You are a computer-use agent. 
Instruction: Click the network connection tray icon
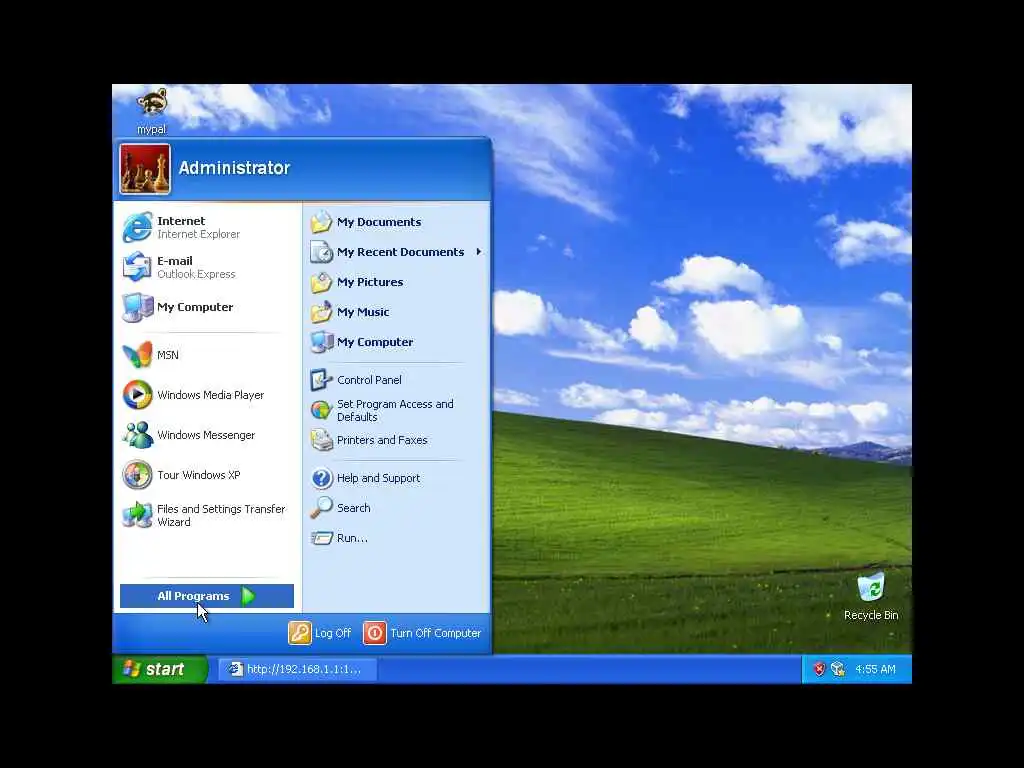839,669
